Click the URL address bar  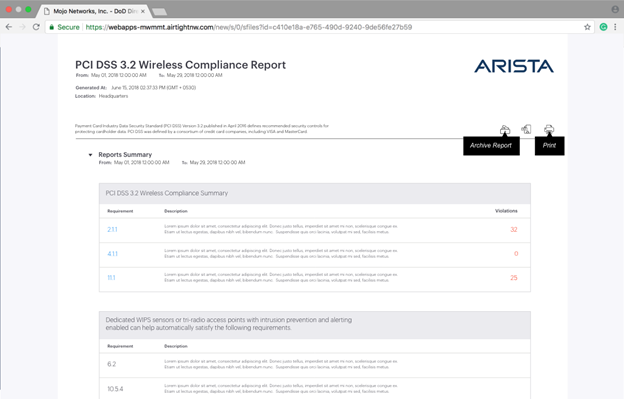tap(319, 27)
